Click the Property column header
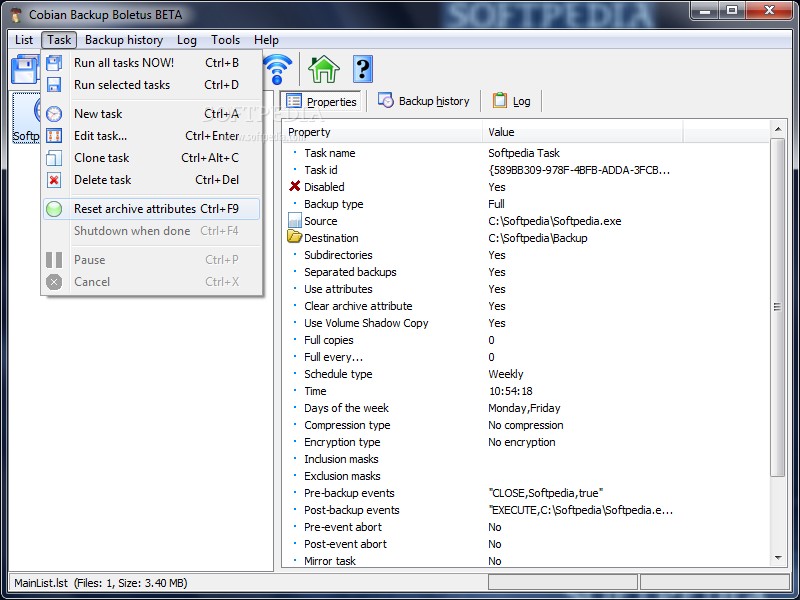 382,132
